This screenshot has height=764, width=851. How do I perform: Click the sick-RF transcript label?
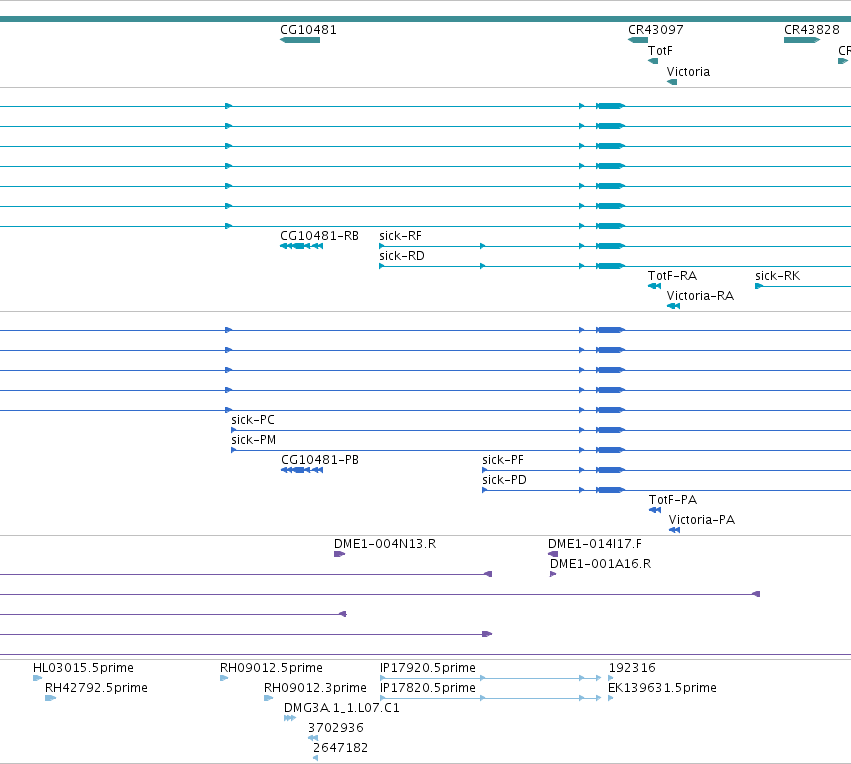pos(401,236)
